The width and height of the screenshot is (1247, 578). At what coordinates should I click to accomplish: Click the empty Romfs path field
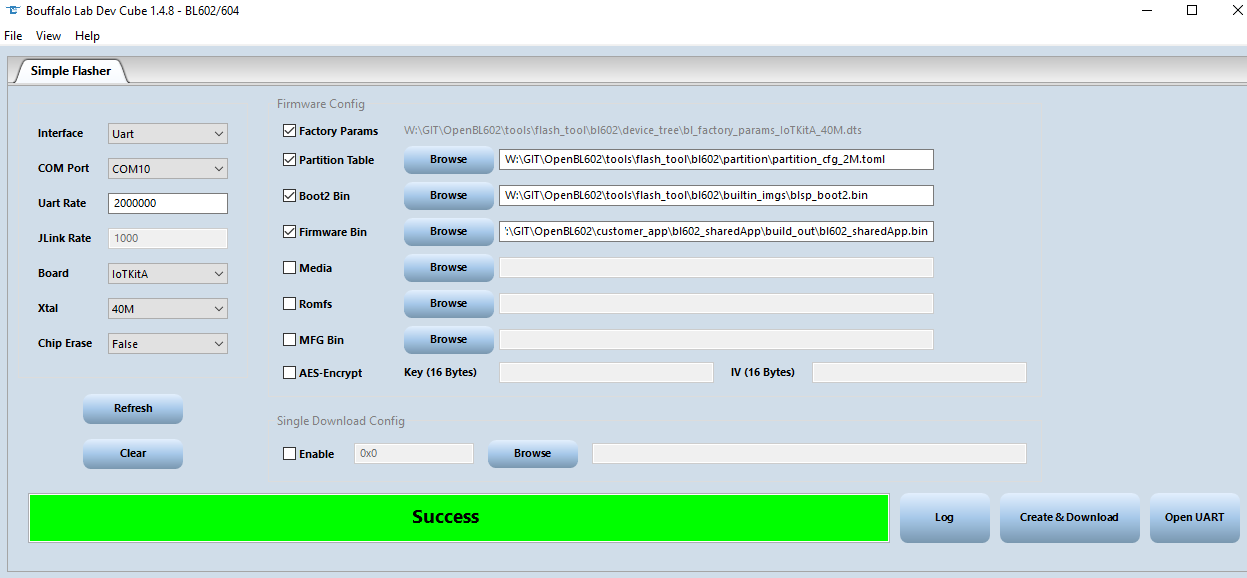[716, 304]
